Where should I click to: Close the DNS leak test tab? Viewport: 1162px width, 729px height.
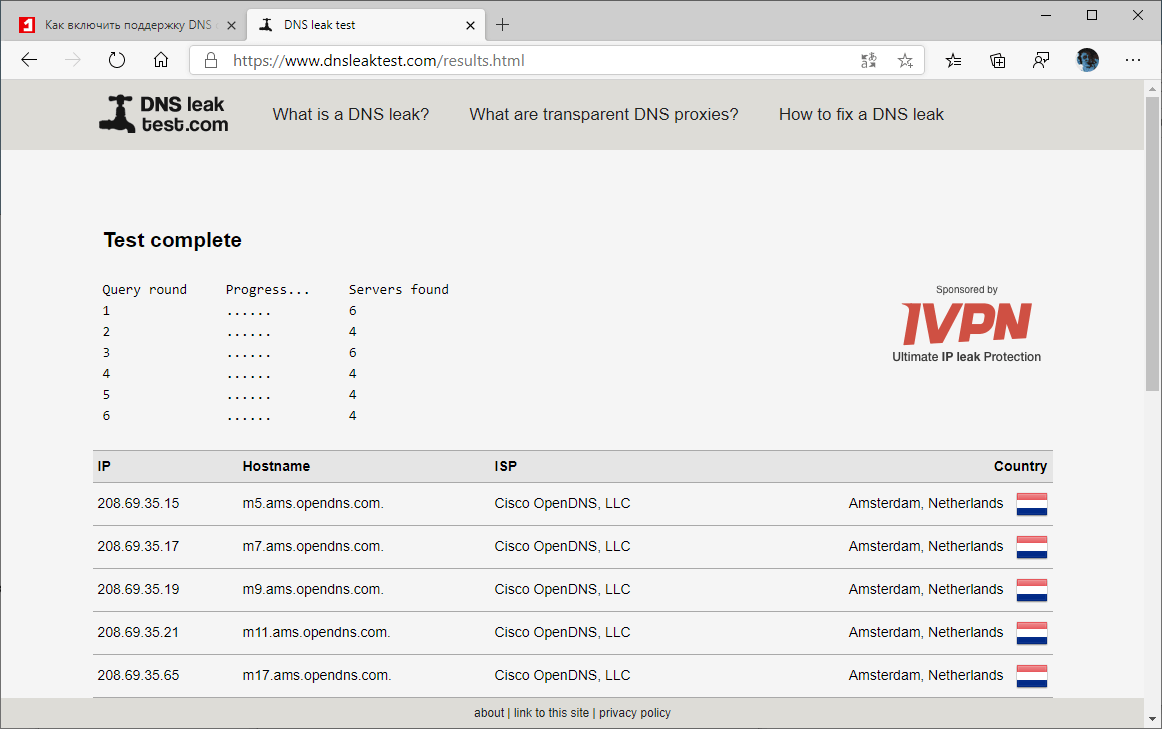point(471,25)
